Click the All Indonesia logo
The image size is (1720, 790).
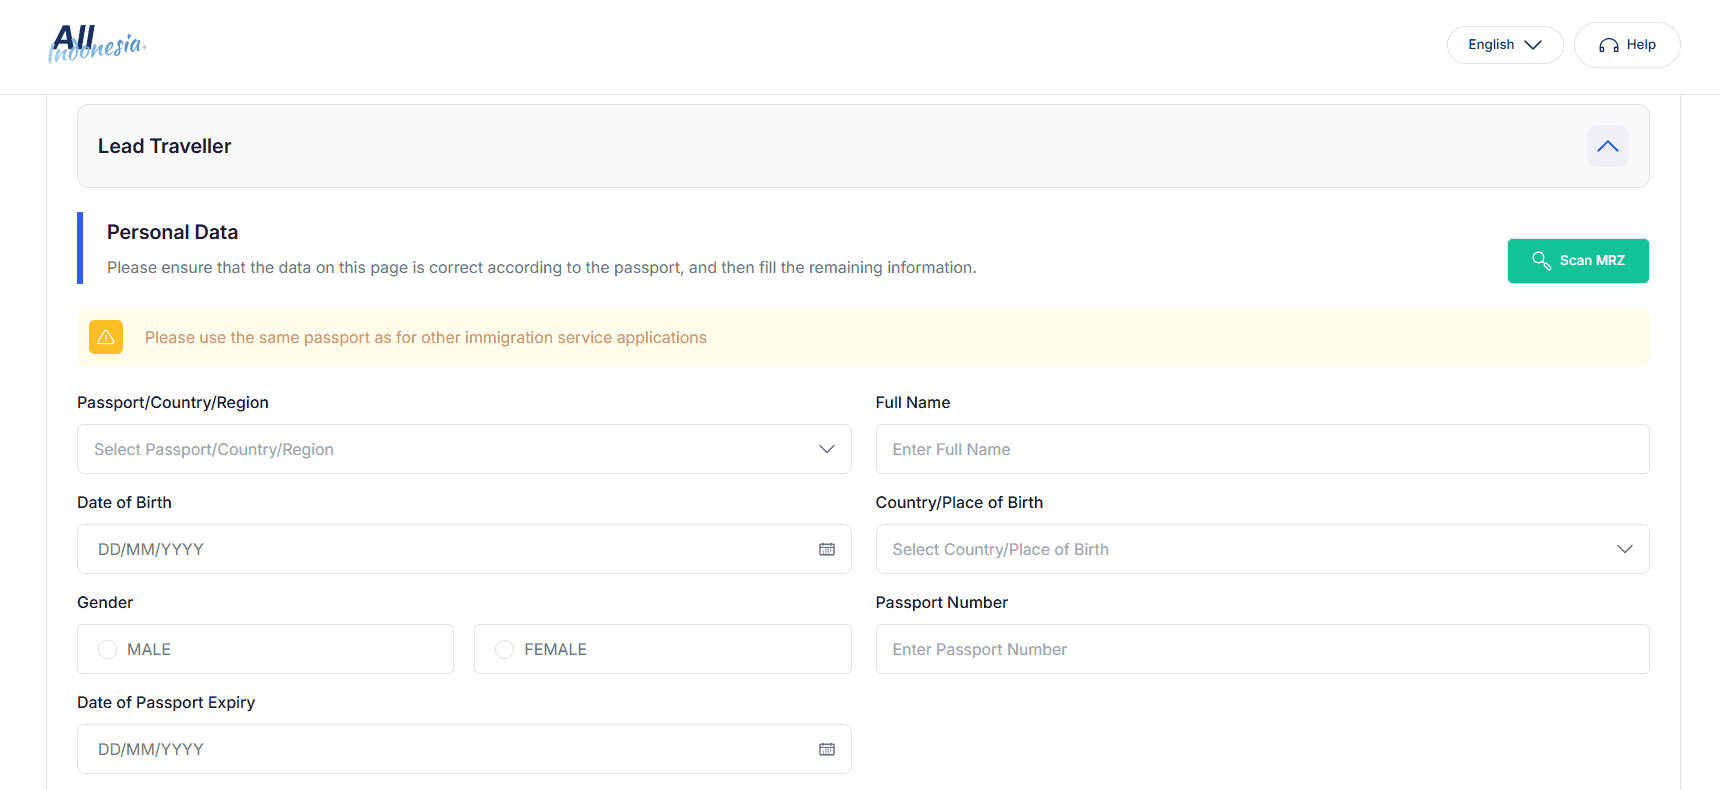[97, 44]
